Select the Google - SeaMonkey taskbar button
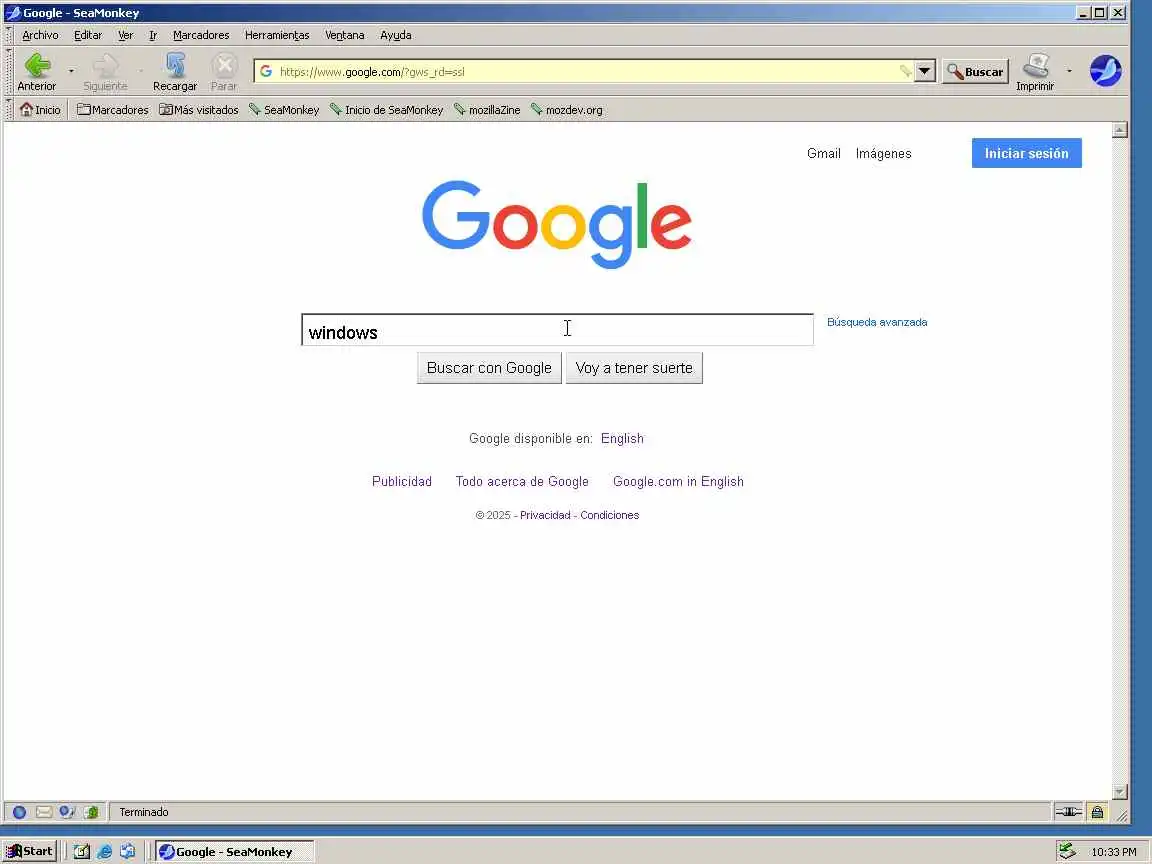The image size is (1152, 864). coord(234,852)
